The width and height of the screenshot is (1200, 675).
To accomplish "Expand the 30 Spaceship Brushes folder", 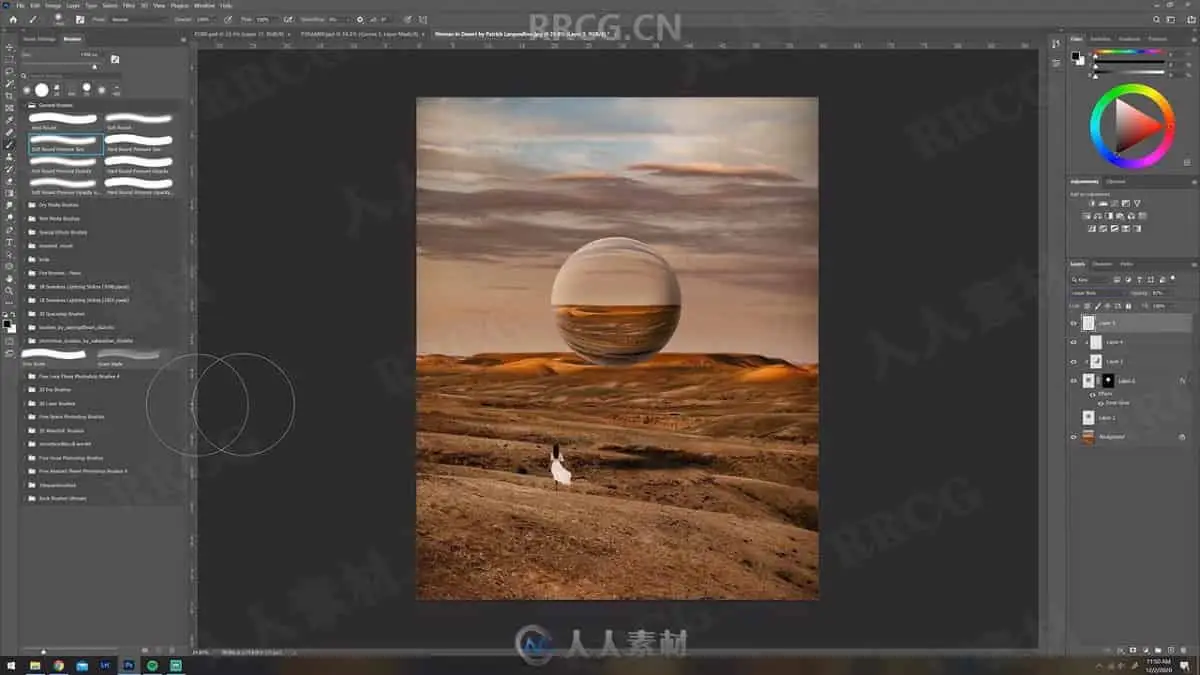I will coord(25,313).
